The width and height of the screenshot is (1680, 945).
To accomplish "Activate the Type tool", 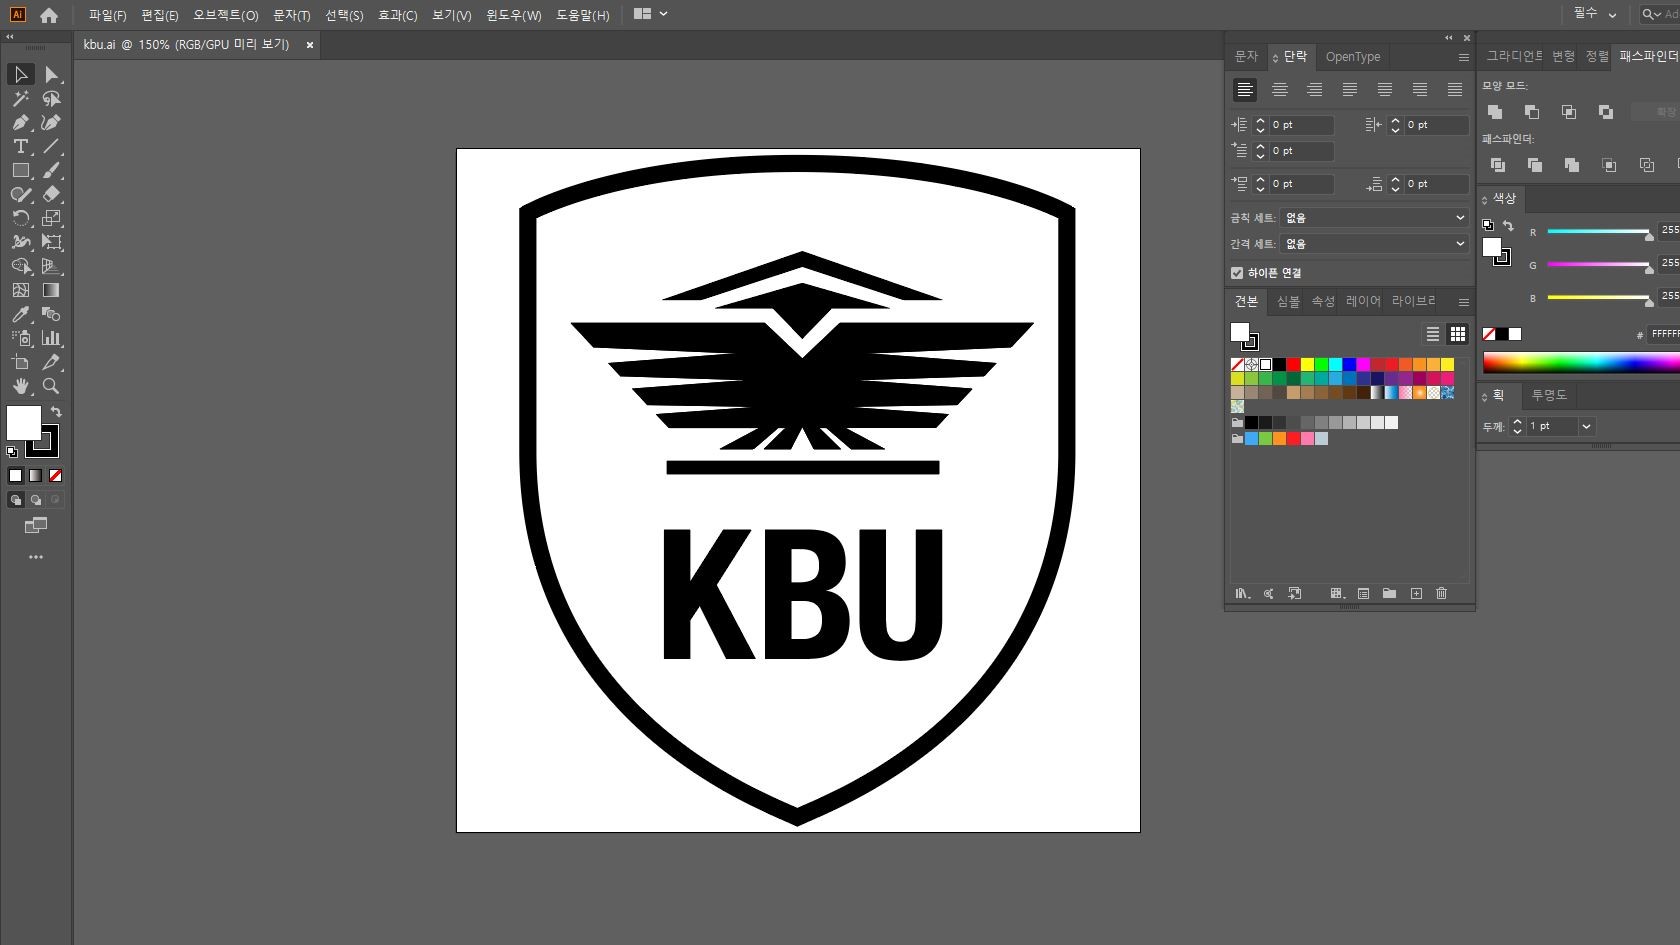I will click(x=20, y=147).
